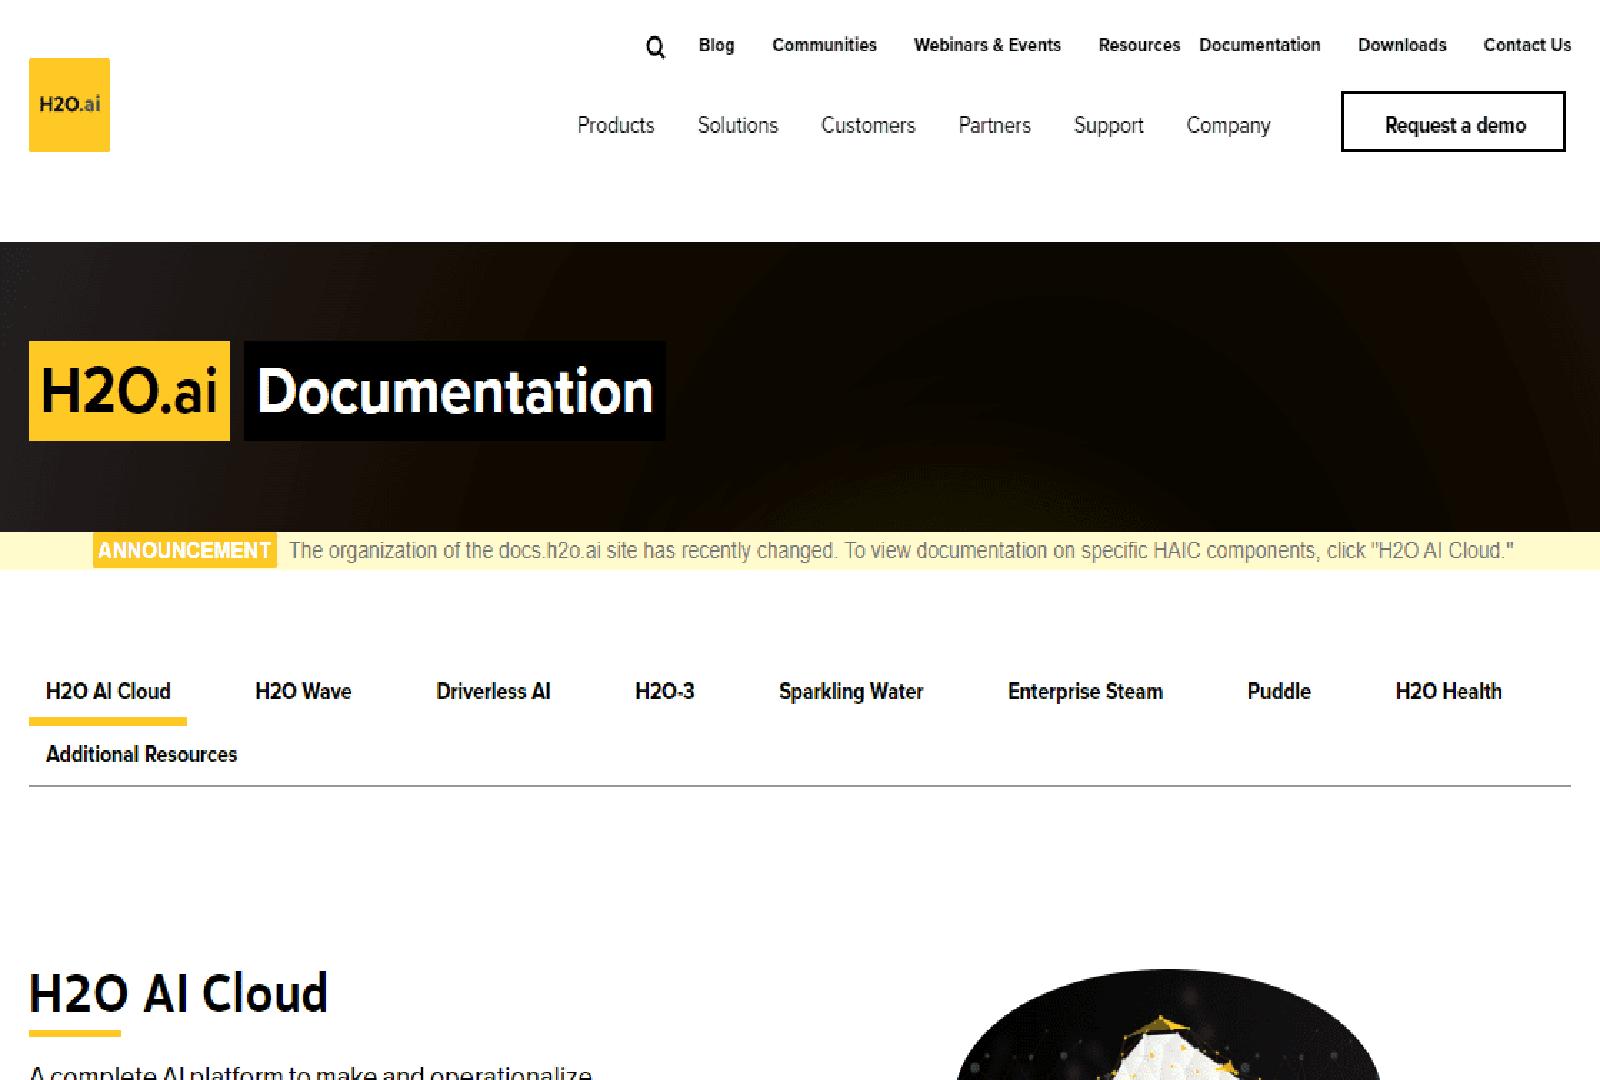This screenshot has height=1080, width=1600.
Task: Click the H2O AI Cloud illustration
Action: pos(1168,1030)
